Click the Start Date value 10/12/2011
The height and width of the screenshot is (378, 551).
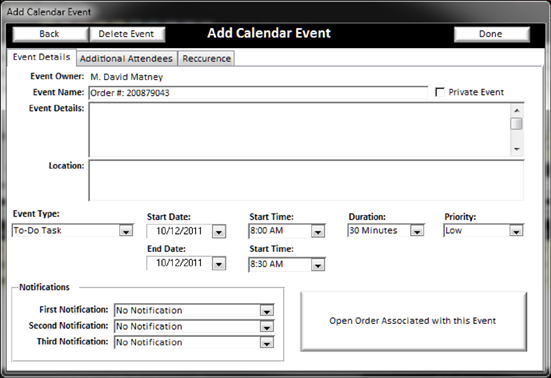coord(179,231)
